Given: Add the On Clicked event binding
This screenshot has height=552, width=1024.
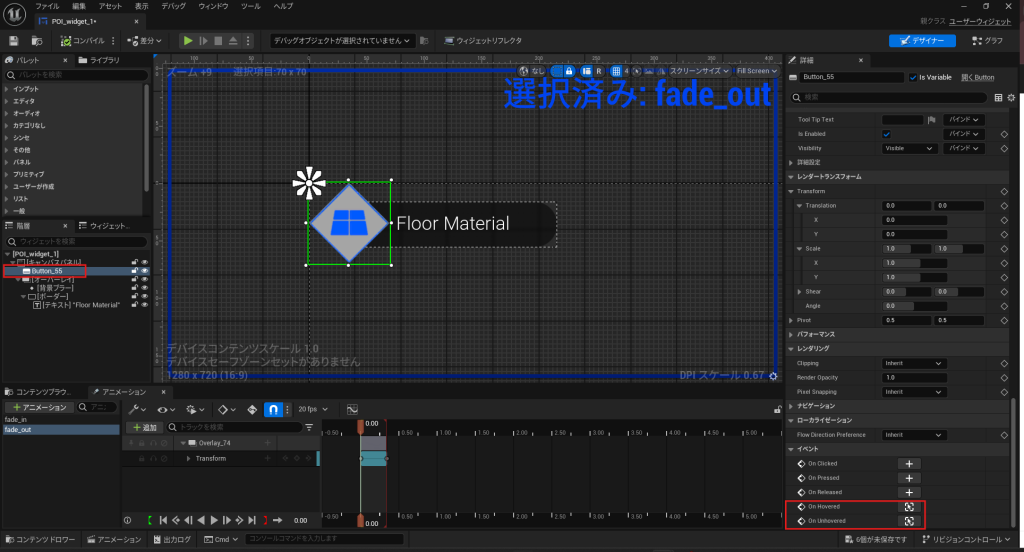Looking at the screenshot, I should tap(909, 464).
